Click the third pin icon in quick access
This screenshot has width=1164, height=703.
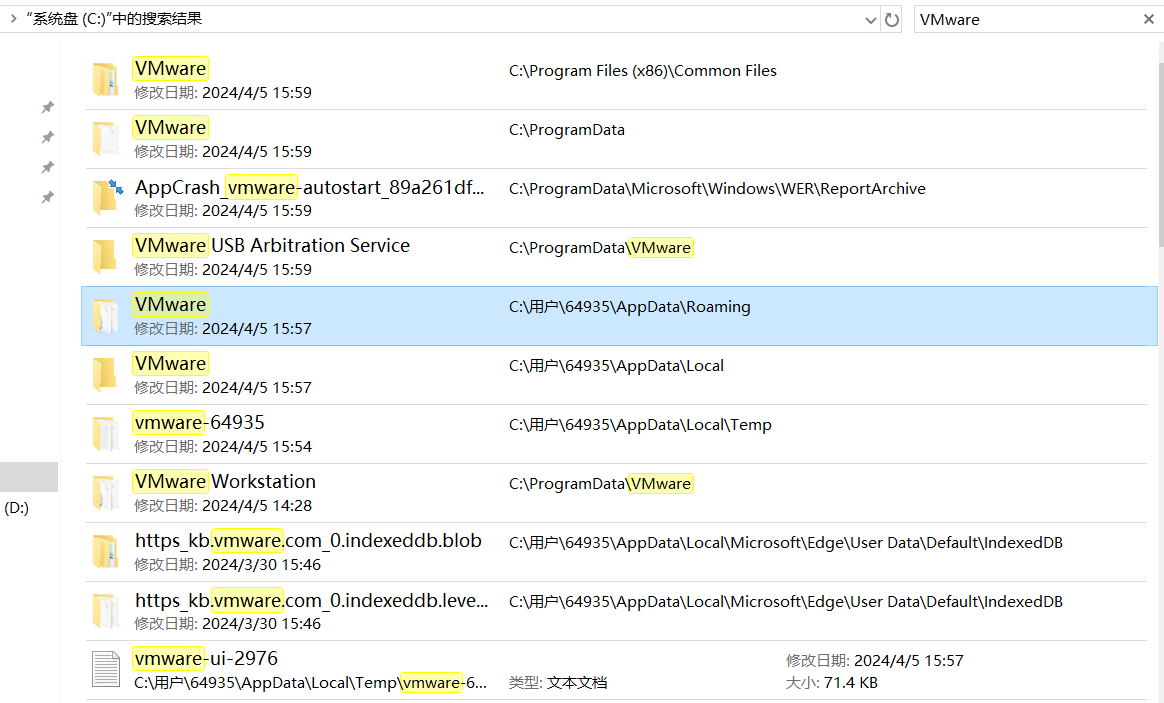pos(48,167)
